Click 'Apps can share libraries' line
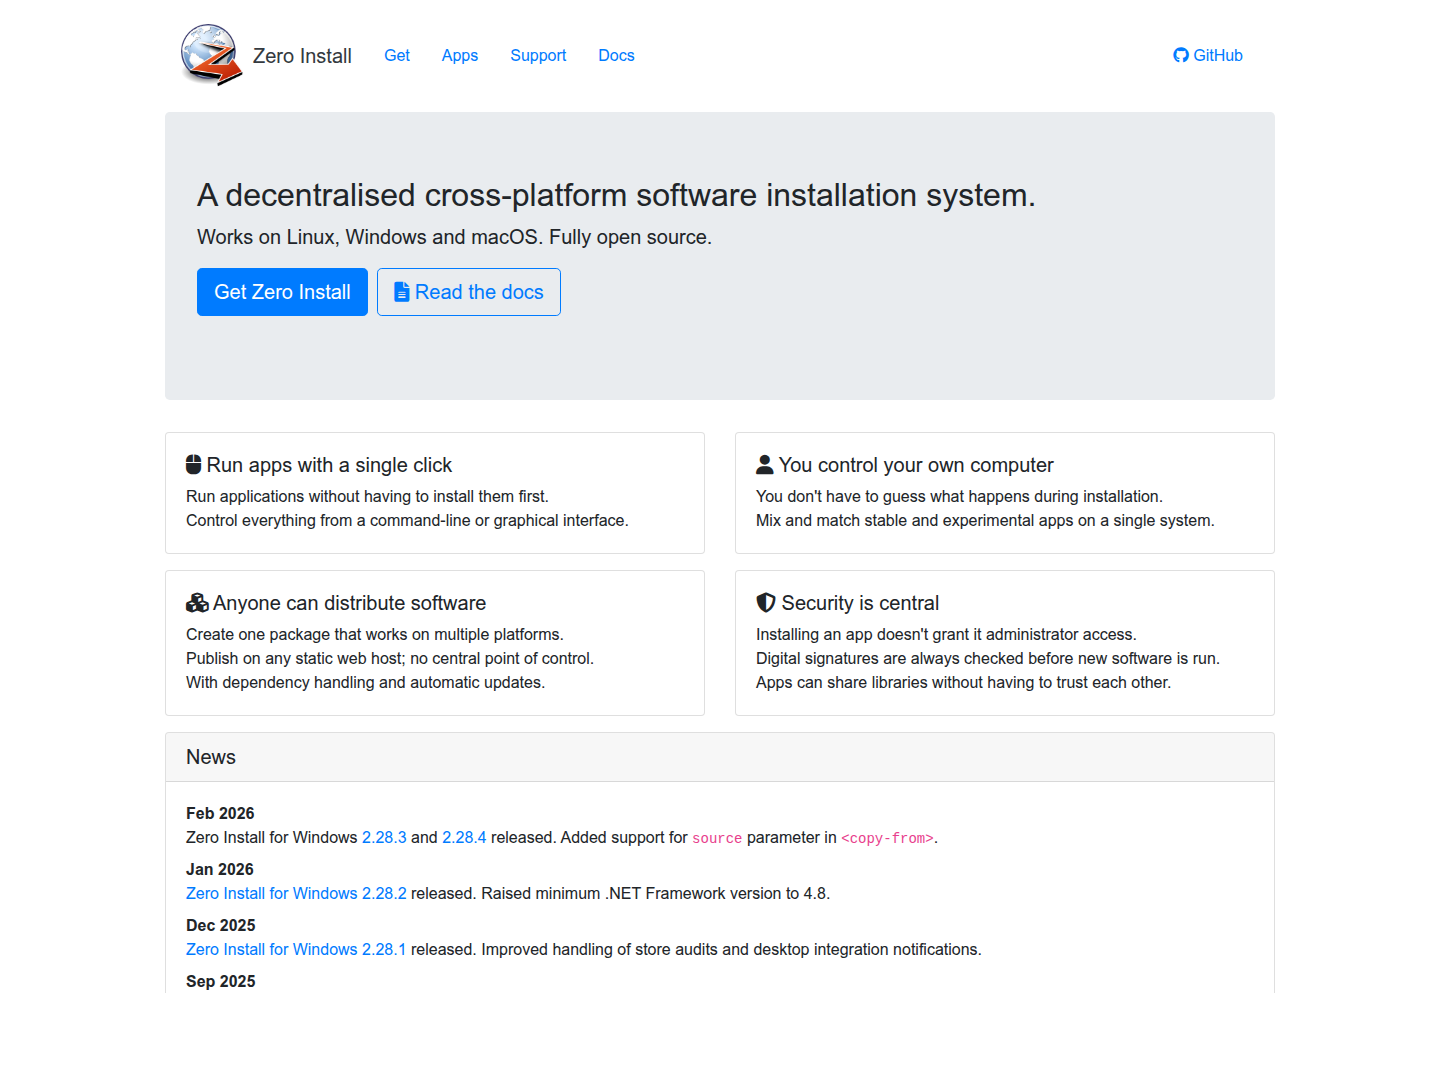The image size is (1440, 1080). point(963,682)
